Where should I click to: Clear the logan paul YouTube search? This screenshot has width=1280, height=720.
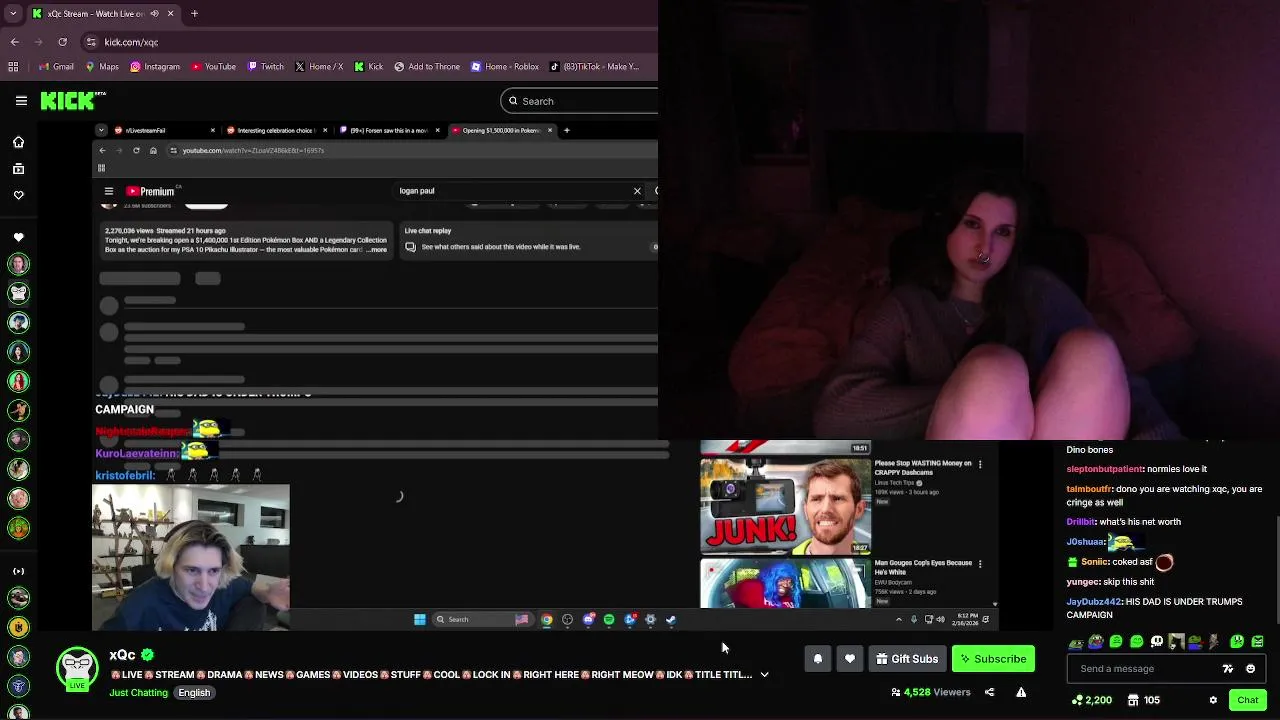click(637, 191)
